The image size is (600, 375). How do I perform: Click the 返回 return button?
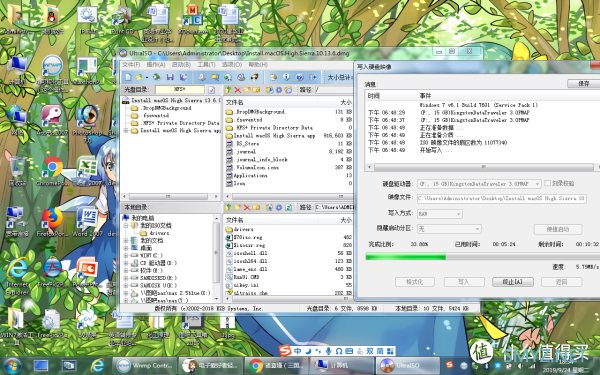(561, 282)
